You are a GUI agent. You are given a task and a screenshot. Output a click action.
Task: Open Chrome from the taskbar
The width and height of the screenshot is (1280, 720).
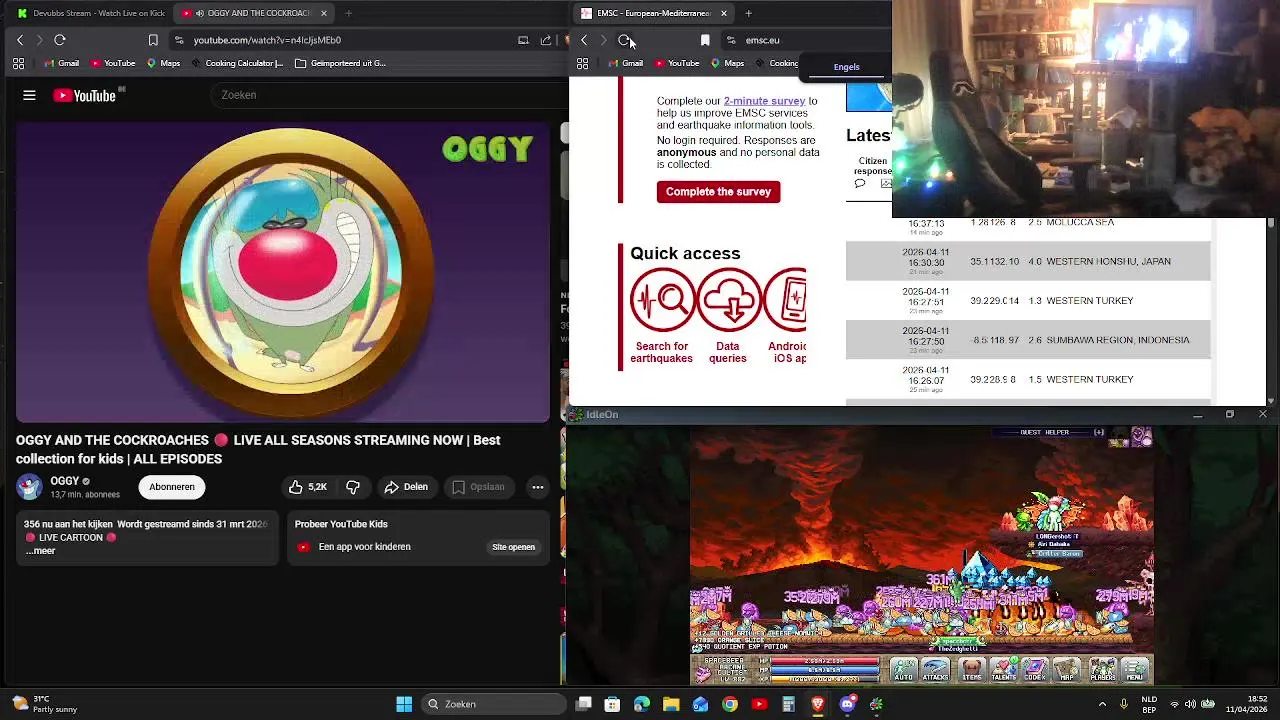(x=730, y=704)
